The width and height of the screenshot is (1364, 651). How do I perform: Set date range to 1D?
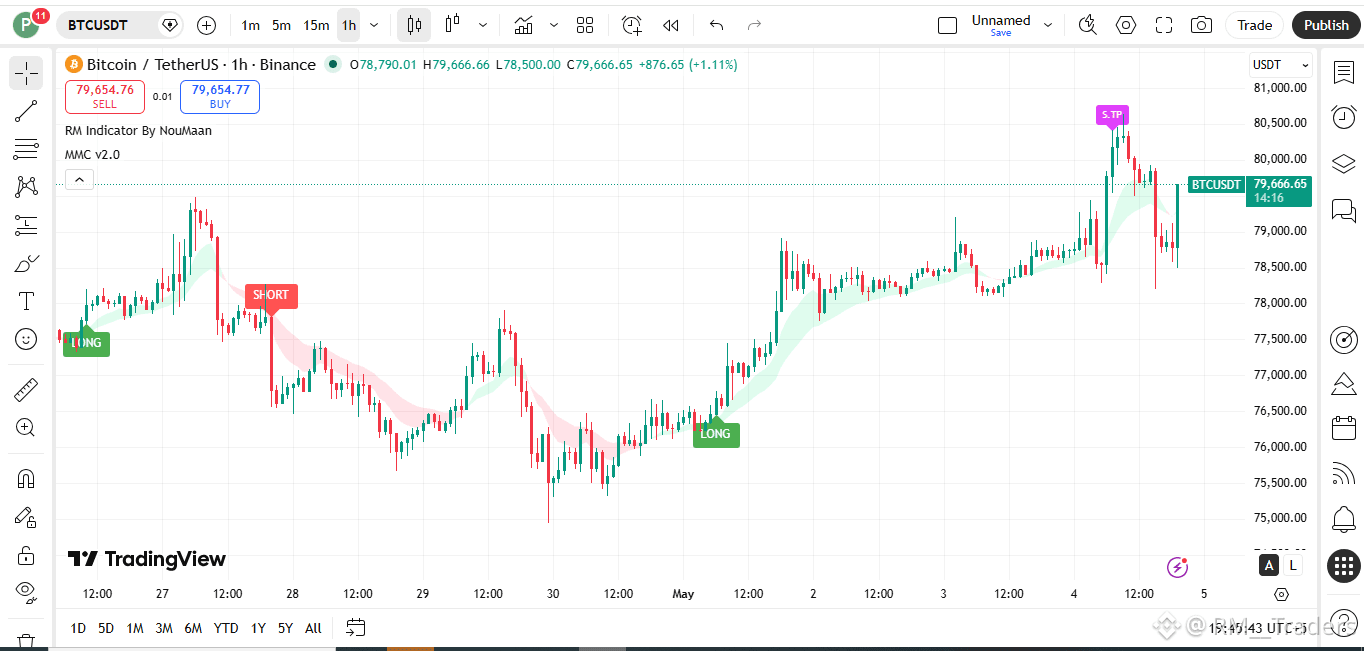point(78,628)
